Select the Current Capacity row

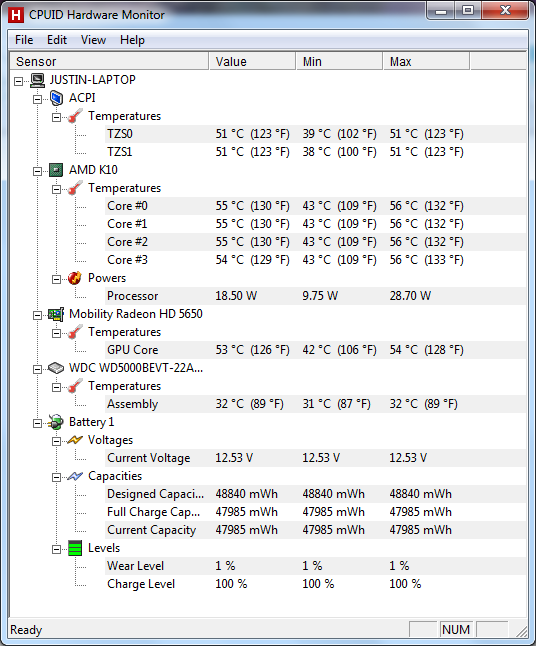pyautogui.click(x=315, y=530)
